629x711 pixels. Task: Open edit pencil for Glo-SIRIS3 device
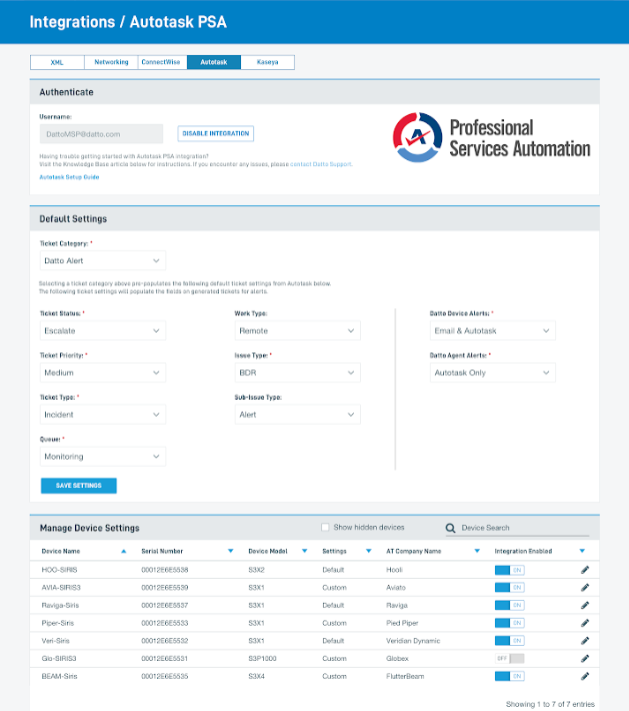coord(585,658)
